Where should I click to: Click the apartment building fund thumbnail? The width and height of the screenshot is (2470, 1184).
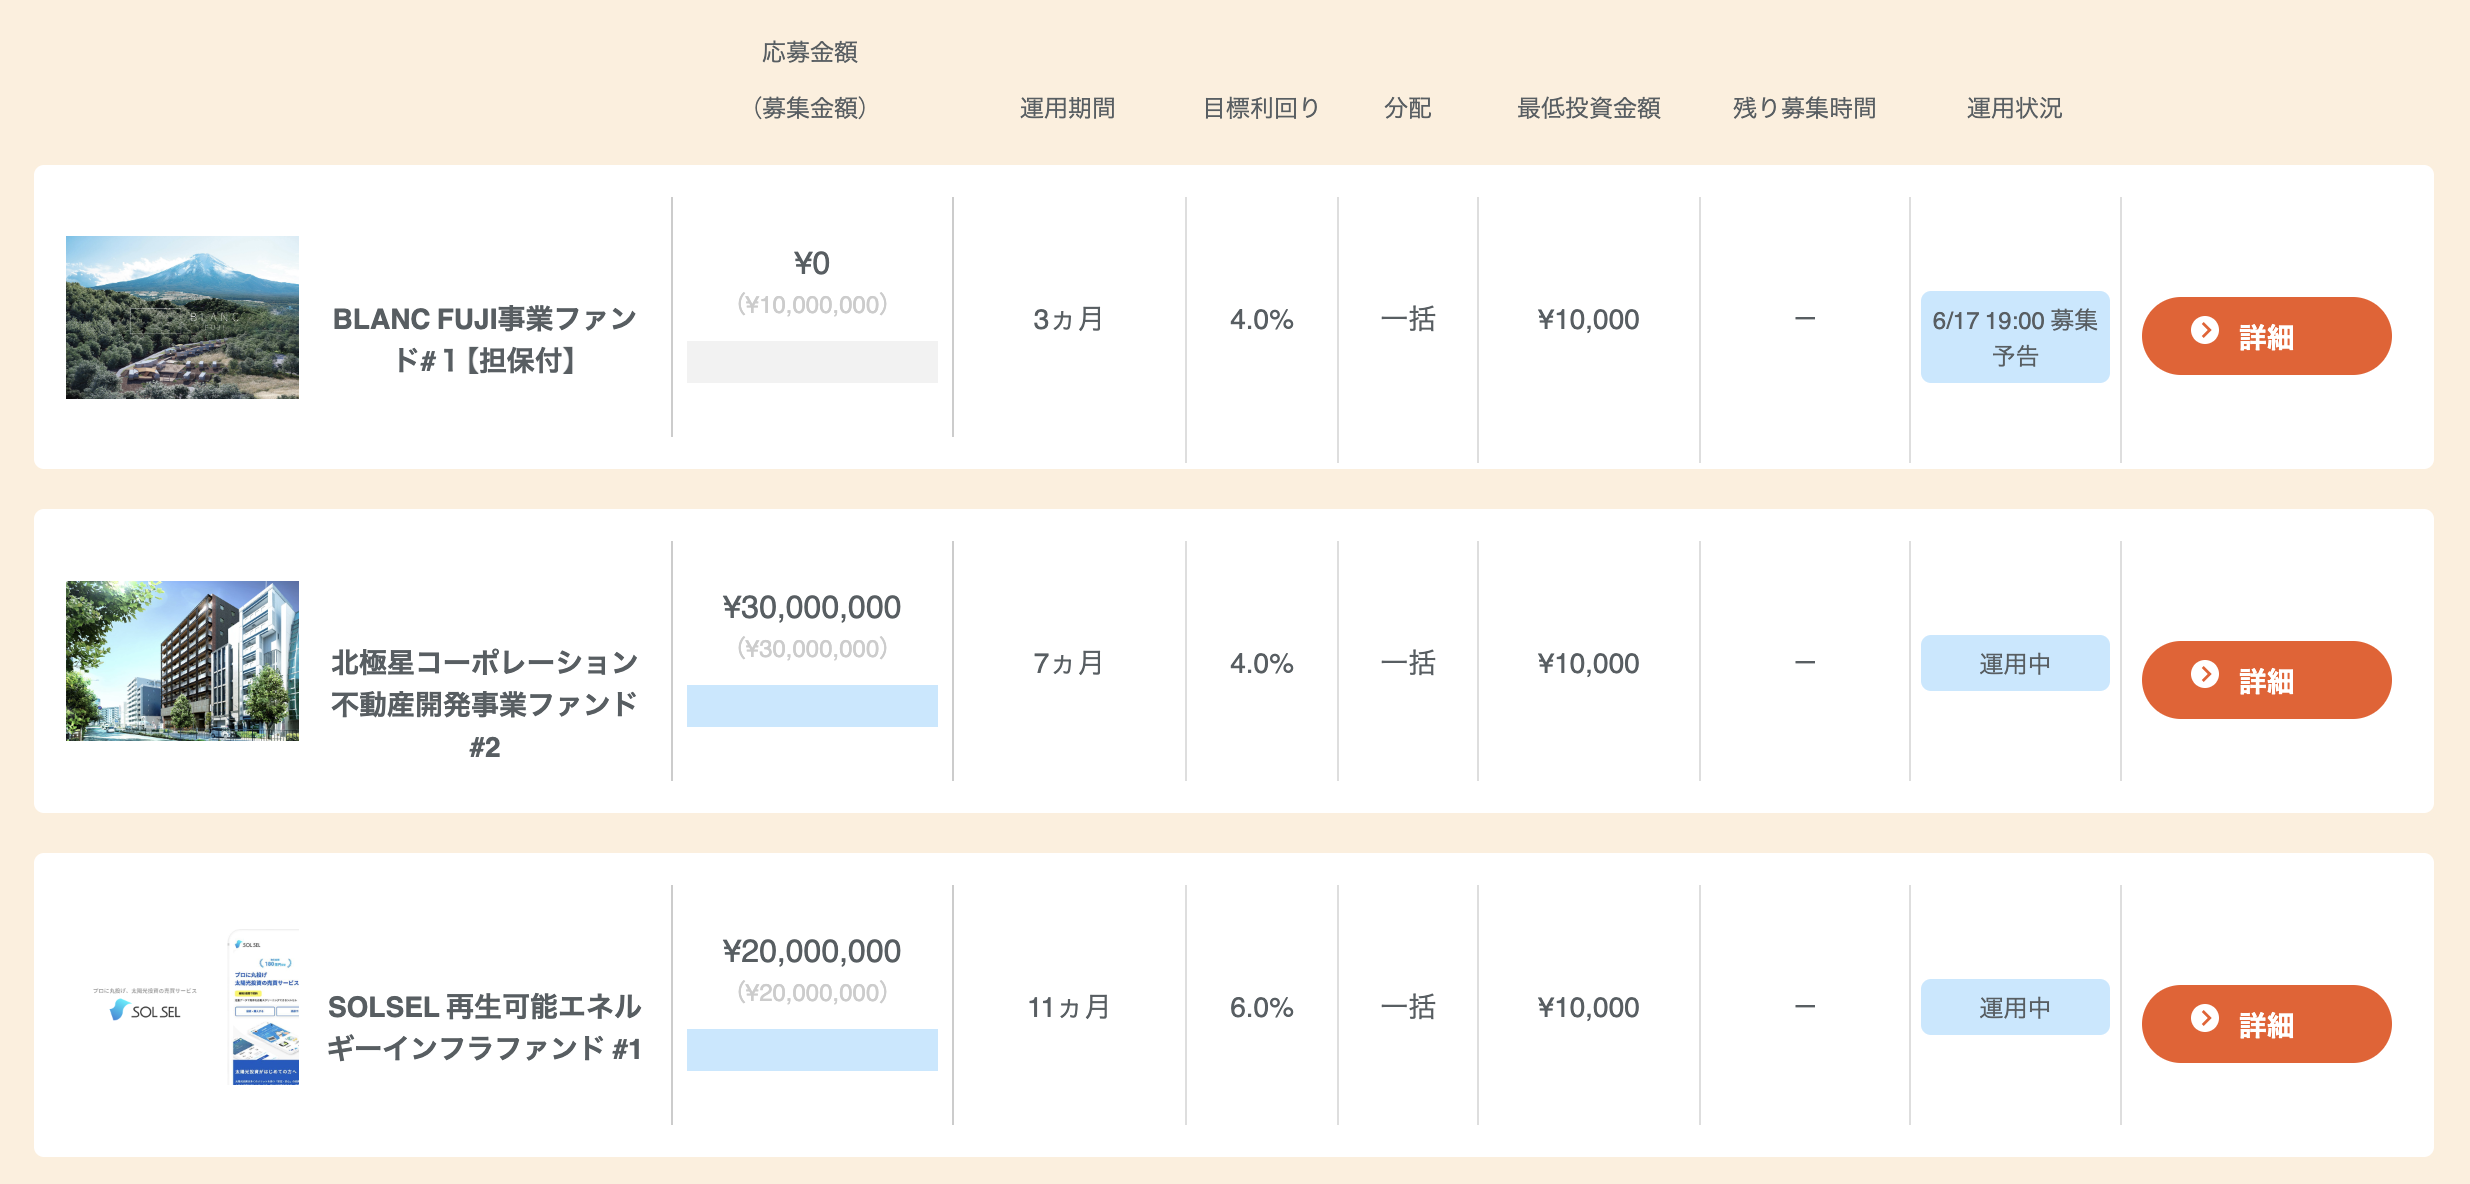(182, 661)
